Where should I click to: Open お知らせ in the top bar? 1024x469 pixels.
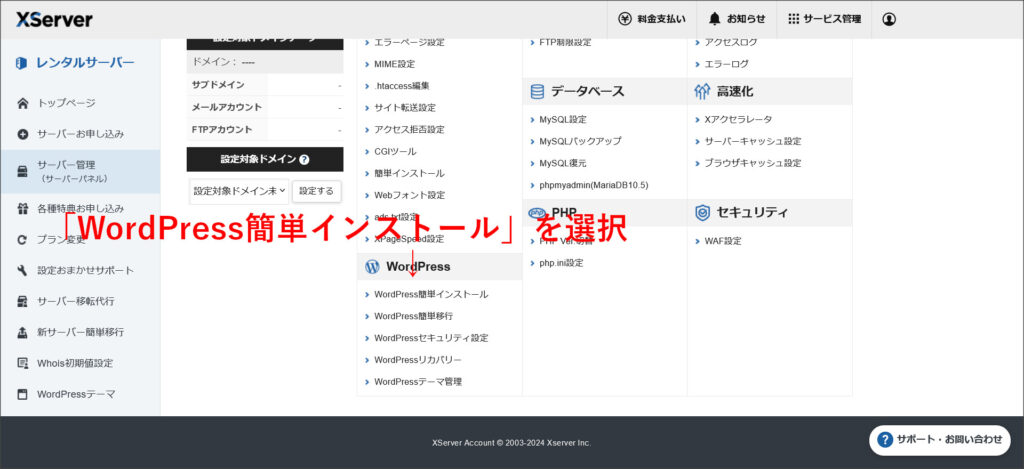point(737,19)
